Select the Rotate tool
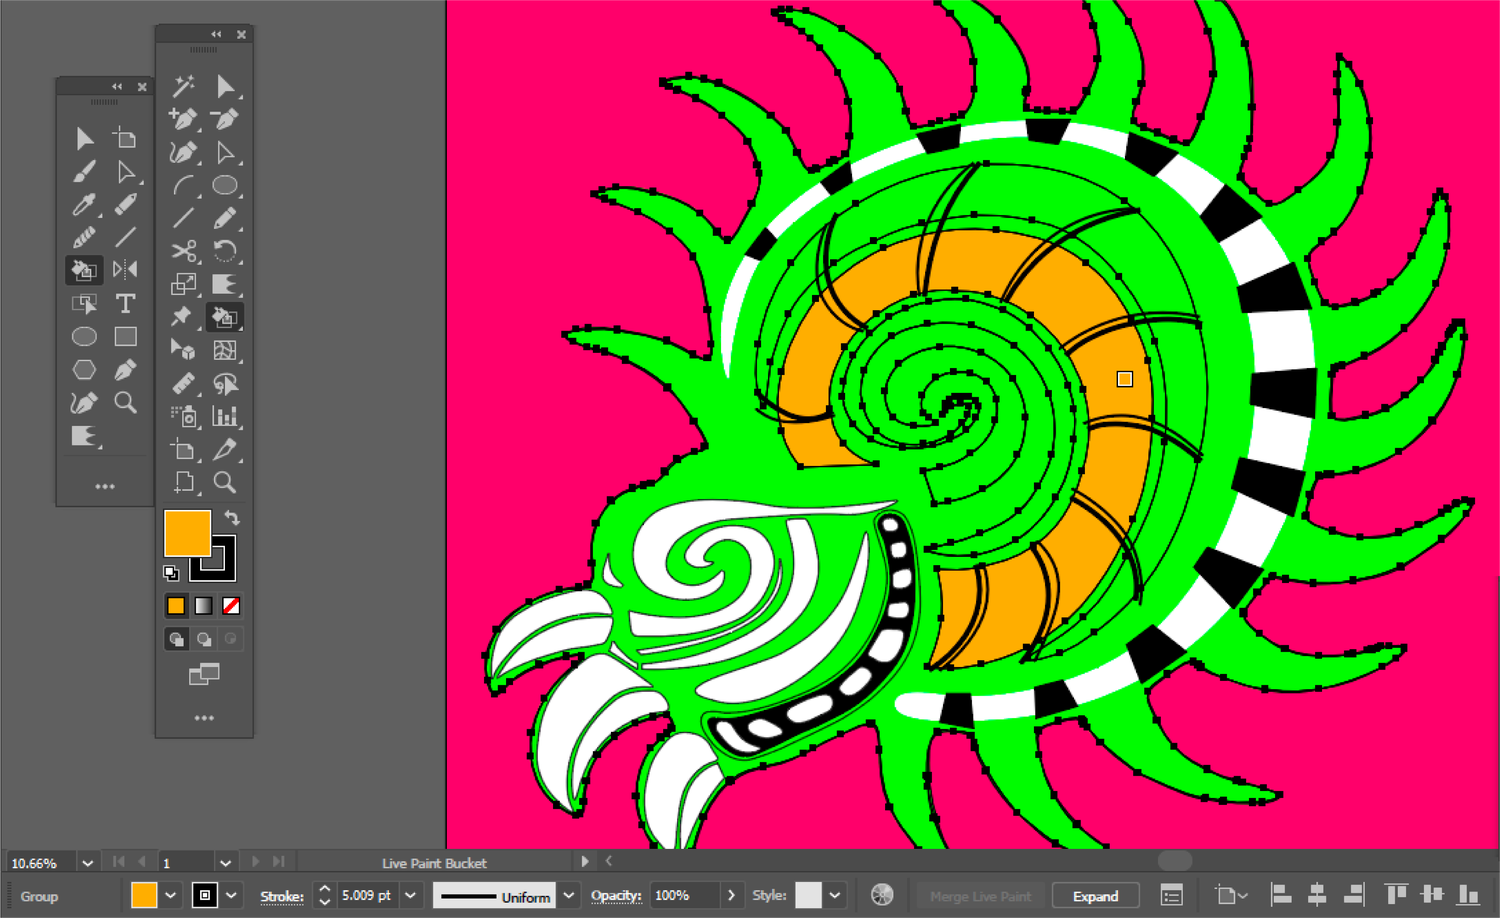The image size is (1500, 918). click(x=225, y=251)
